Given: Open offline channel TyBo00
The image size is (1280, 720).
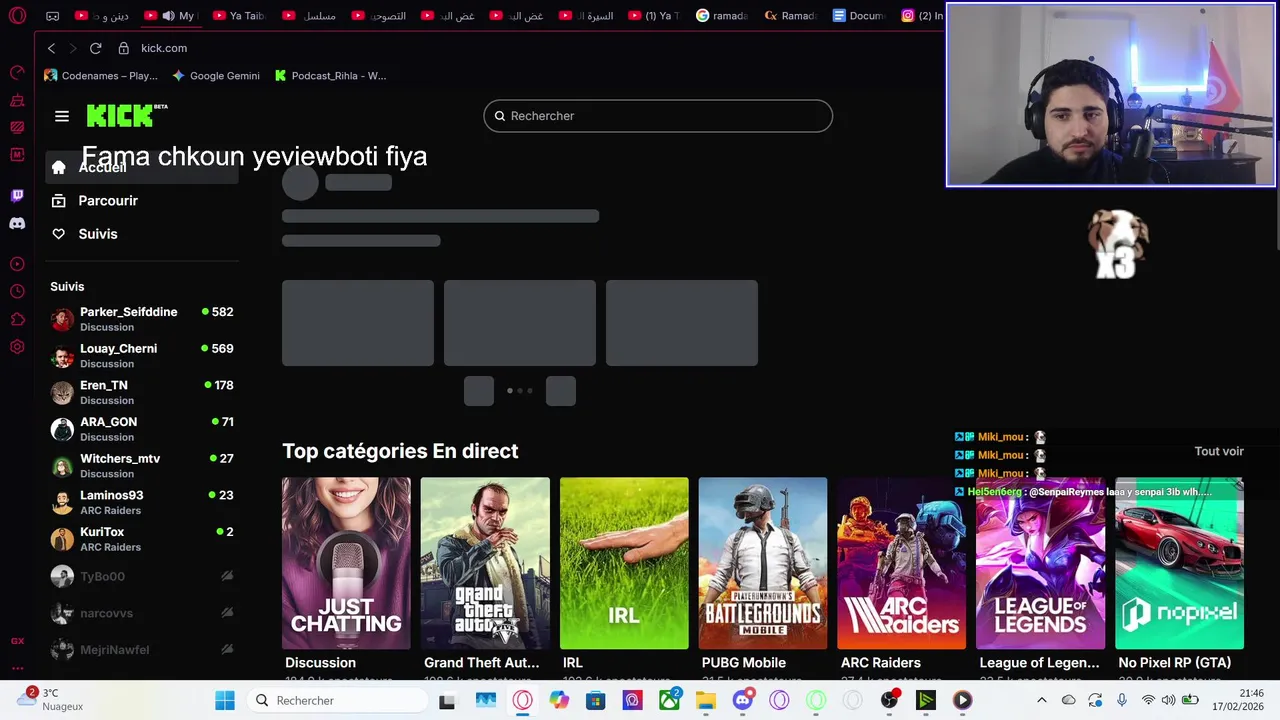Looking at the screenshot, I should click(142, 576).
